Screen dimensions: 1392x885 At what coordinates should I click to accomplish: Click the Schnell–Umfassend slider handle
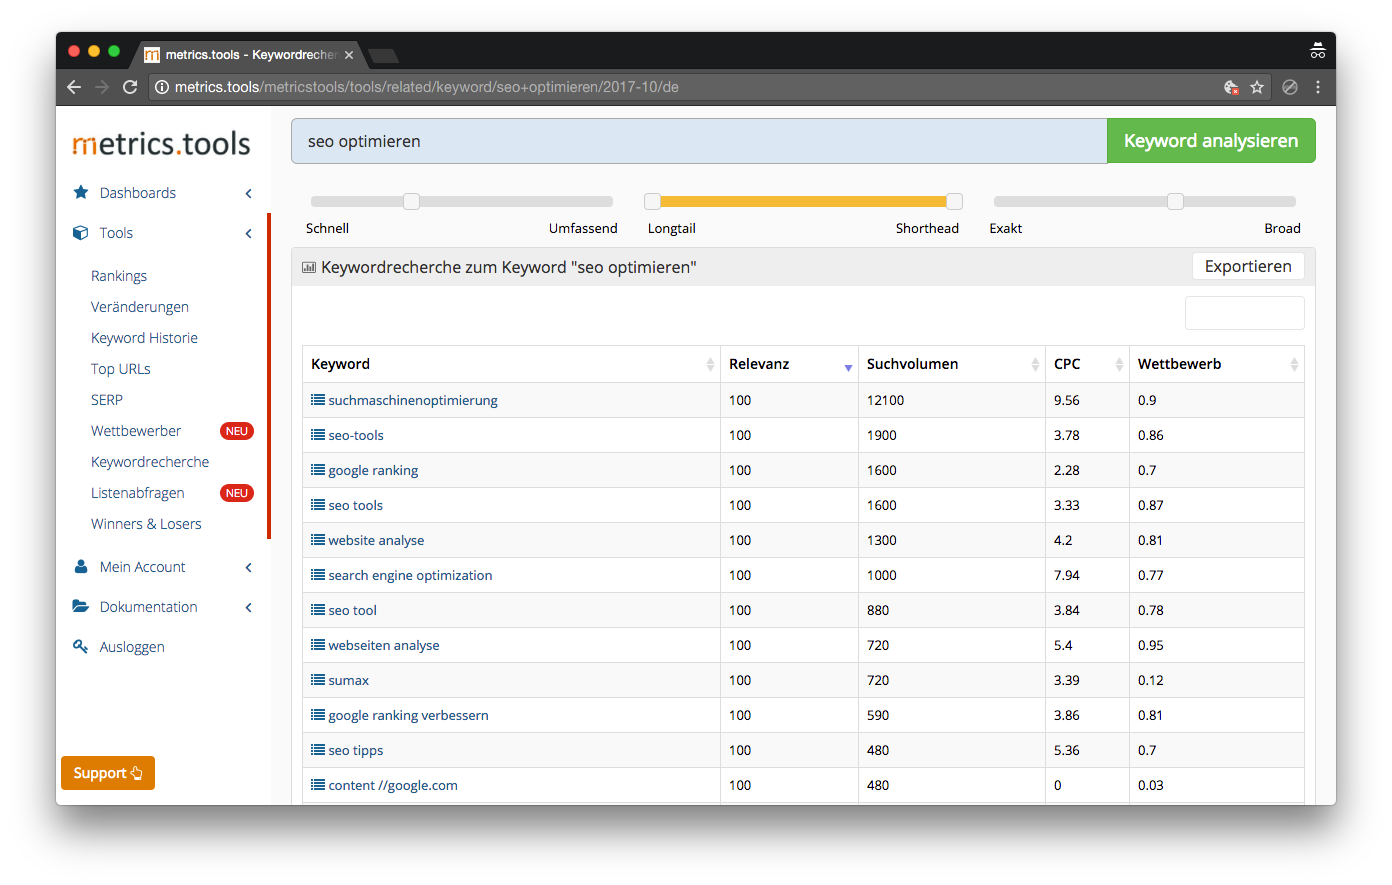pos(411,202)
